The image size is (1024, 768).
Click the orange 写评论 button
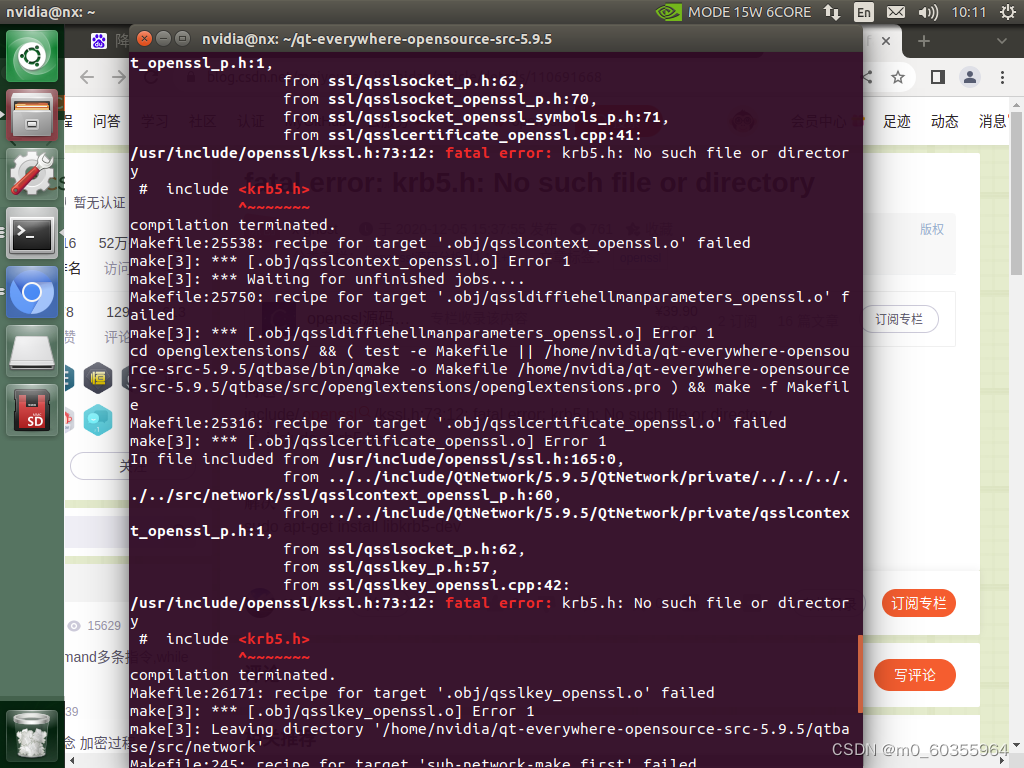click(914, 675)
